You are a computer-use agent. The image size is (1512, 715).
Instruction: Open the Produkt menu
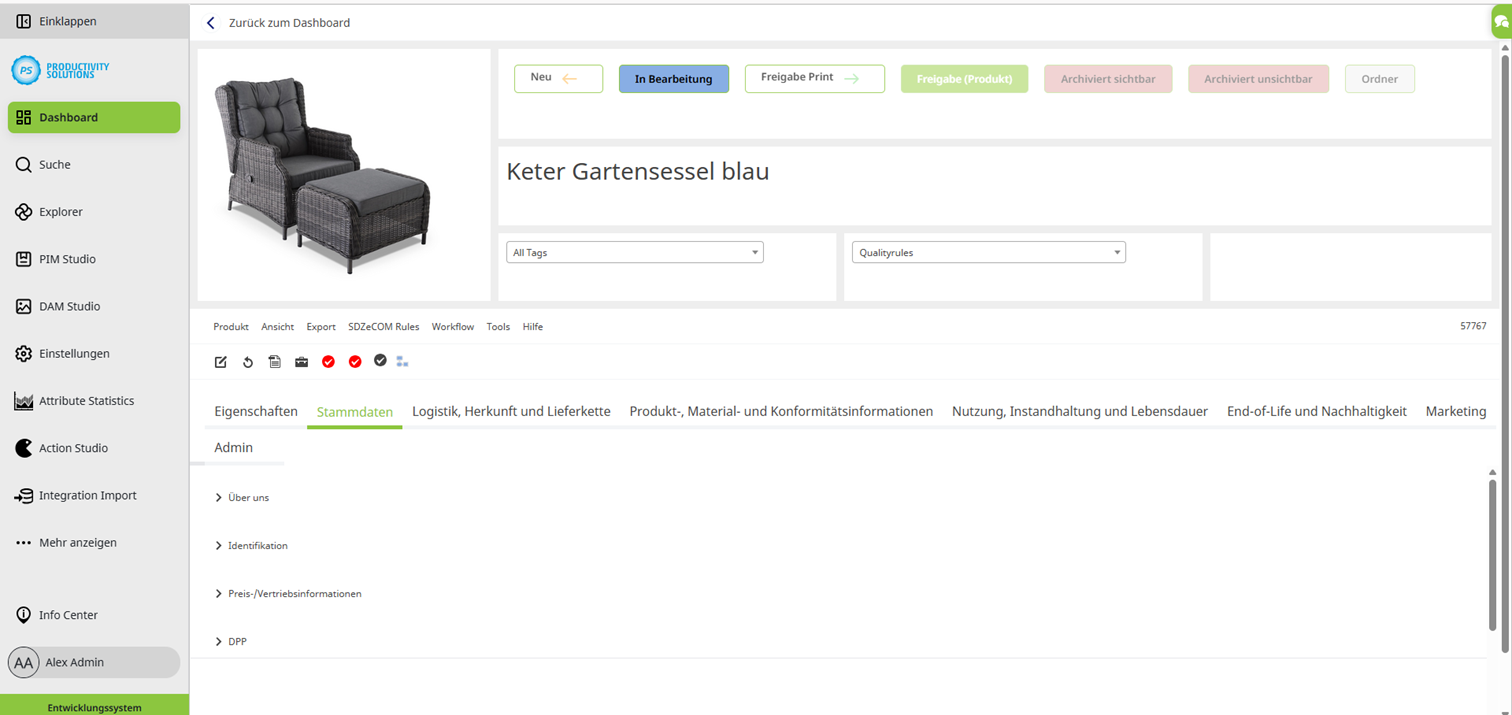pyautogui.click(x=231, y=326)
